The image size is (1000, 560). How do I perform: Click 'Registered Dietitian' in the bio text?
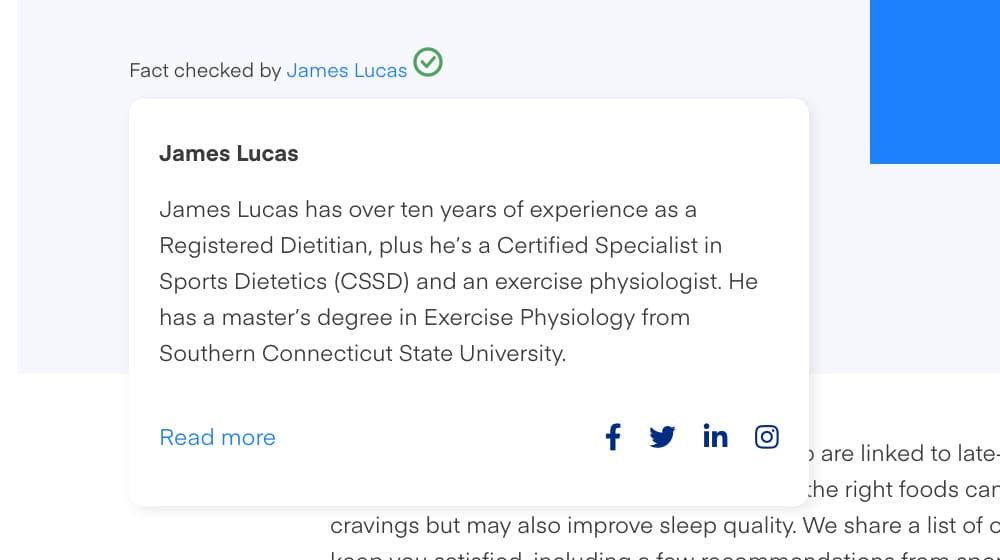pos(264,246)
